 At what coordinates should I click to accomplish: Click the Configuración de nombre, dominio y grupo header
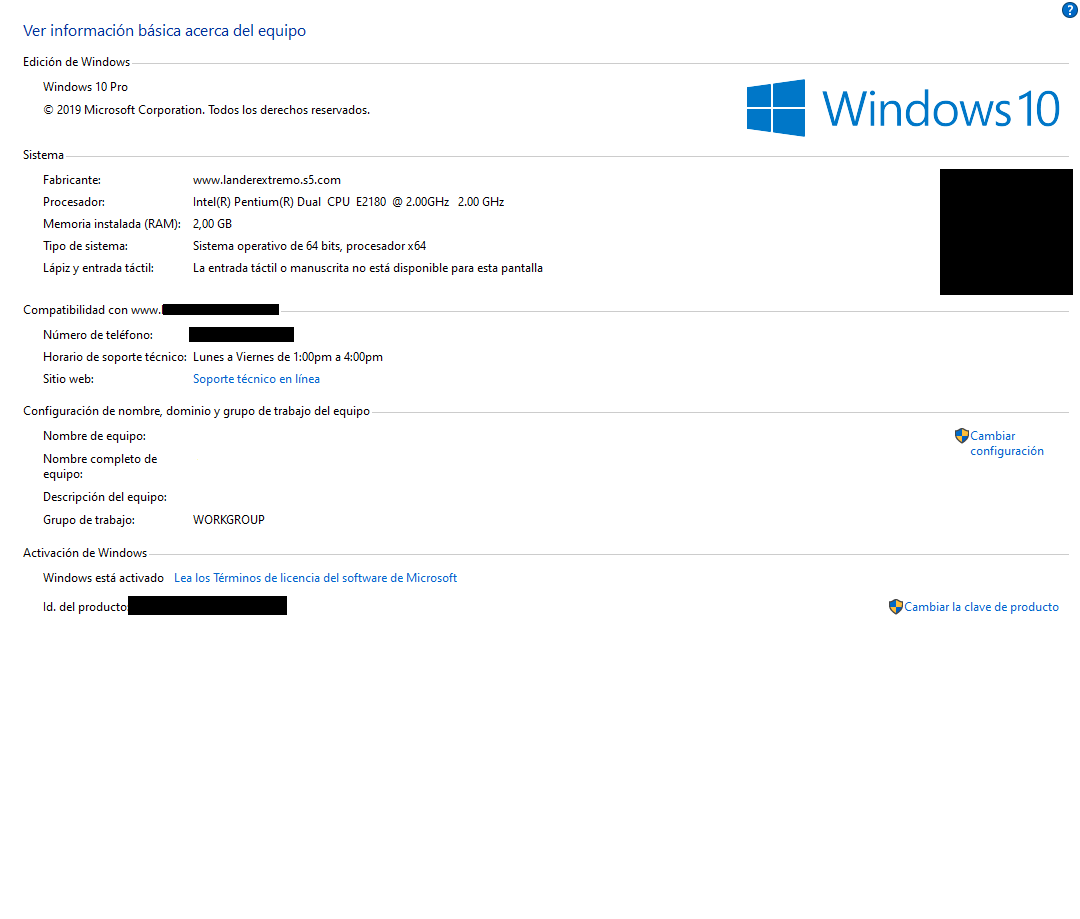196,411
